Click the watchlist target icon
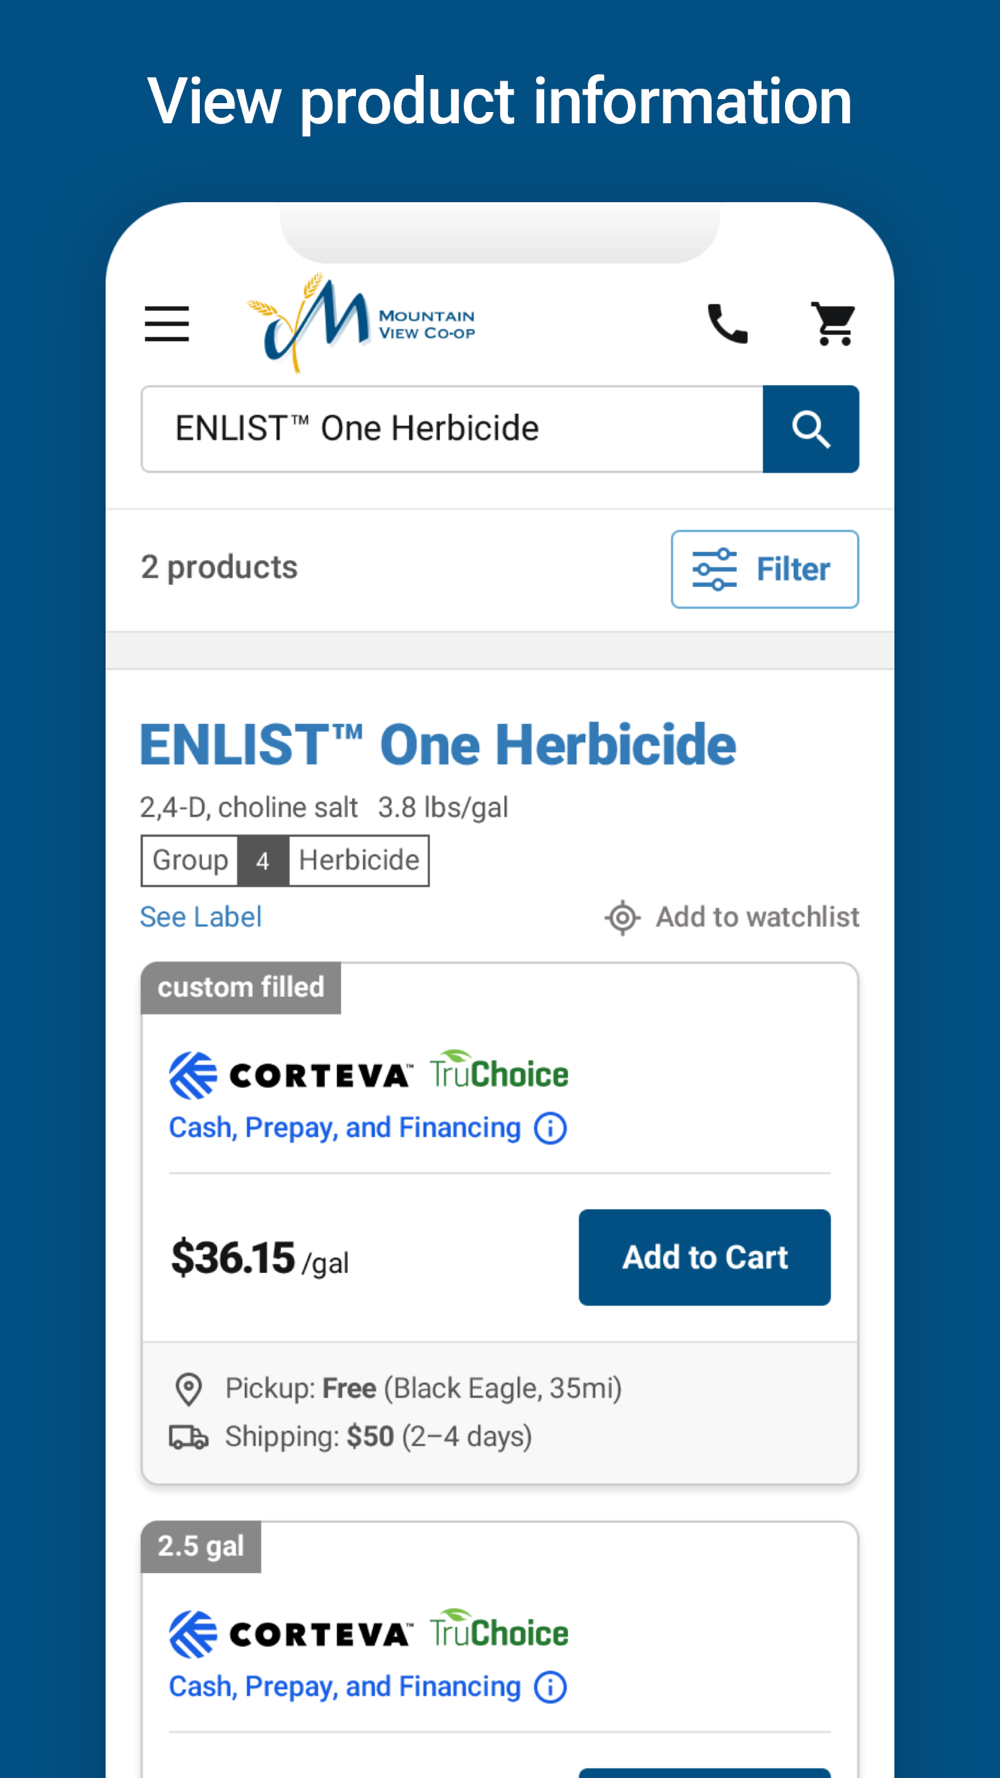Screen dimensions: 1000x1778 [x=622, y=917]
